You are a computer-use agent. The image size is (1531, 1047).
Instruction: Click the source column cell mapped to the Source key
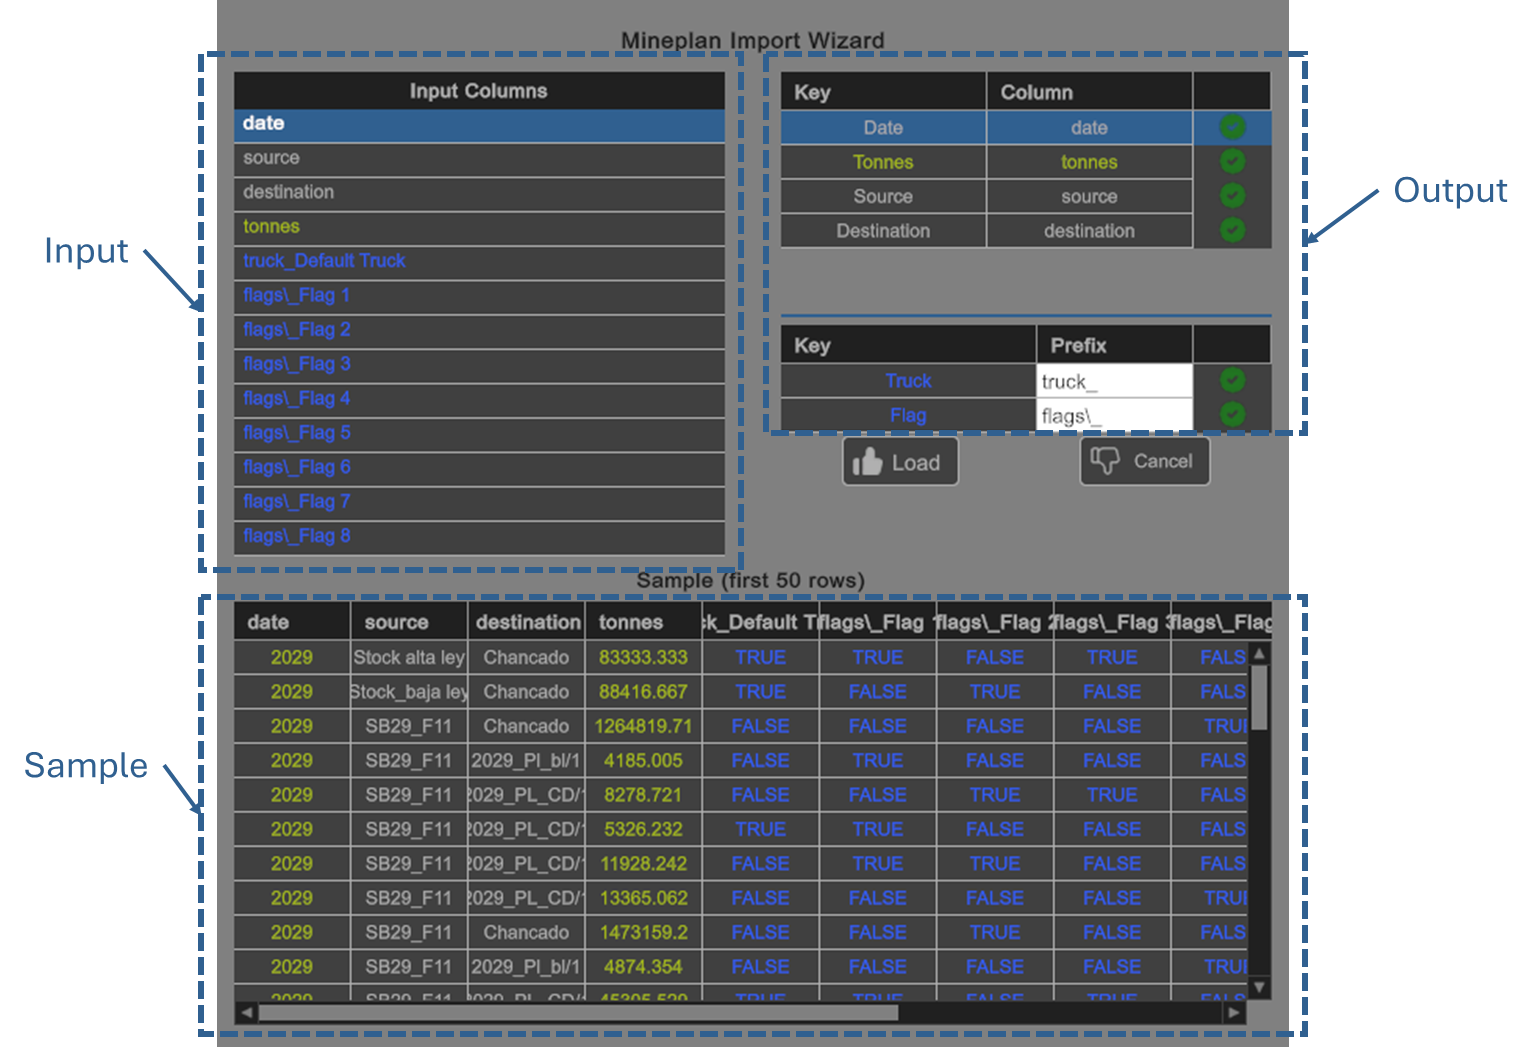pos(1089,197)
